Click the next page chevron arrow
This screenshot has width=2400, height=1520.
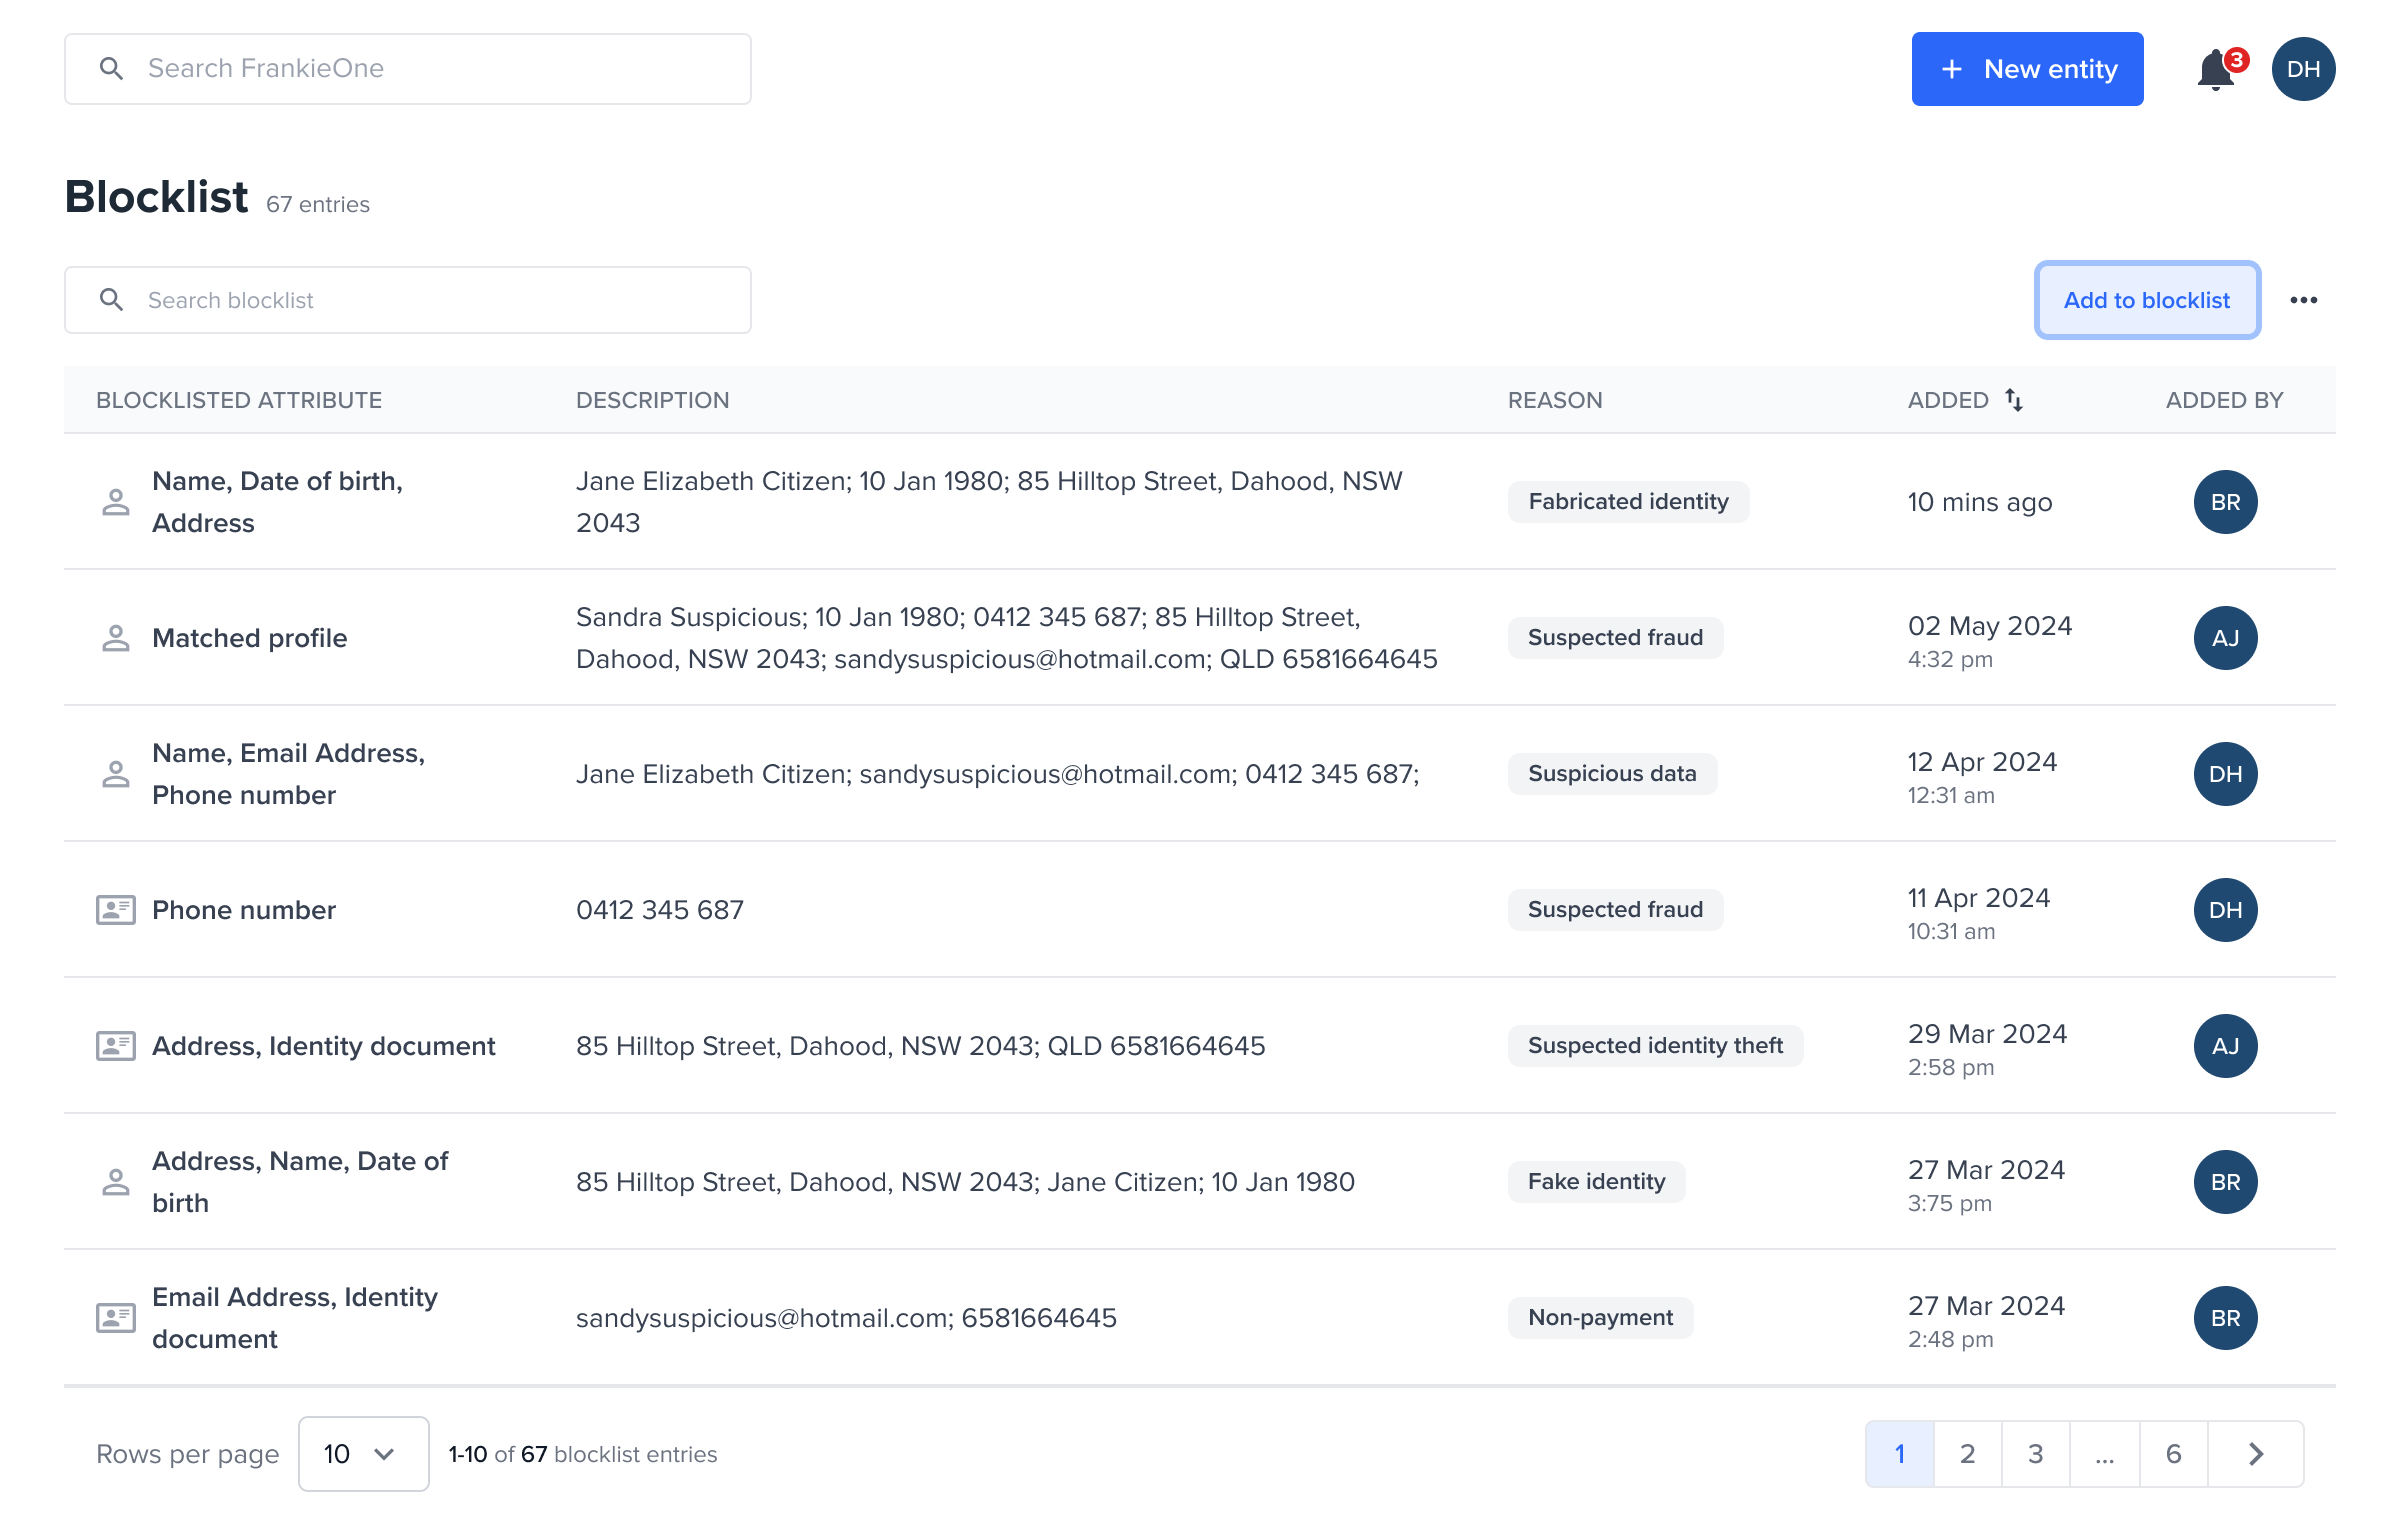[x=2255, y=1454]
